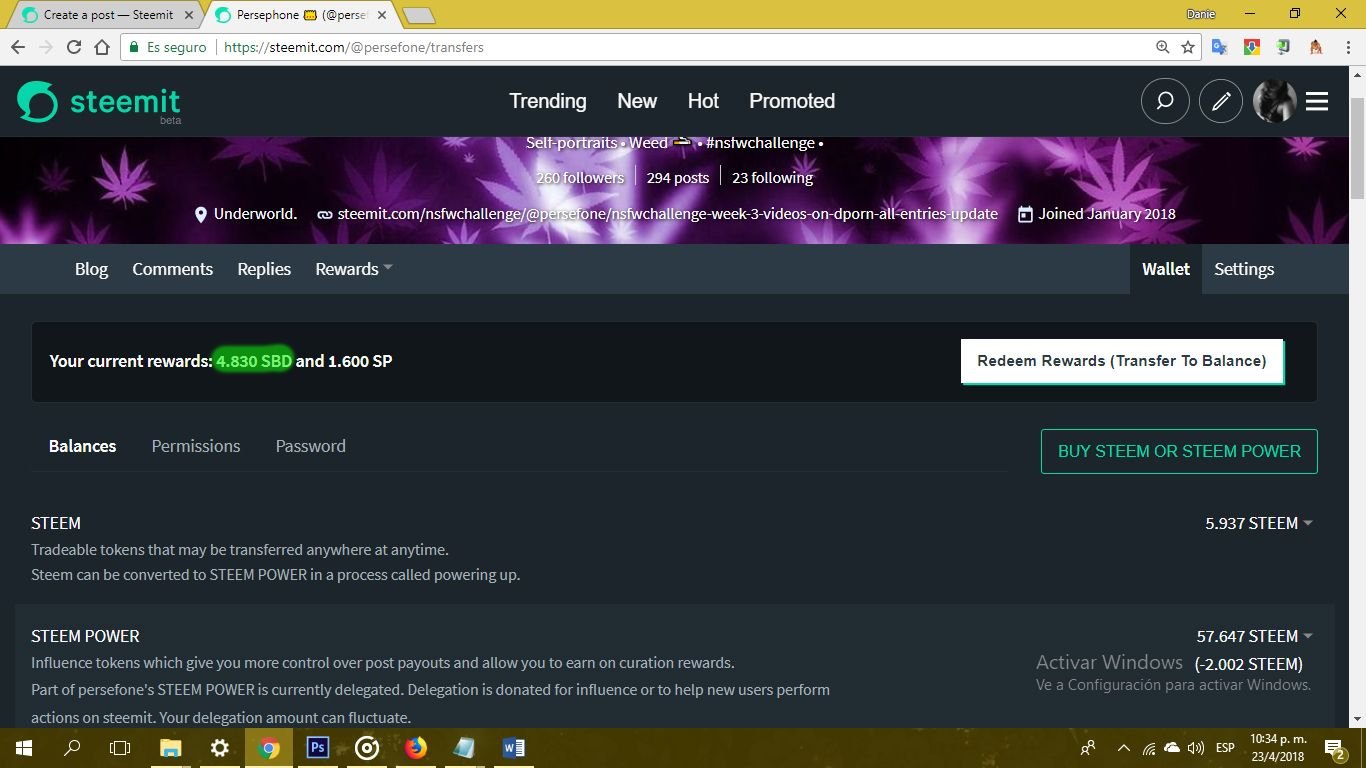Click the Steemit logo
1366x768 pixels.
click(x=99, y=102)
